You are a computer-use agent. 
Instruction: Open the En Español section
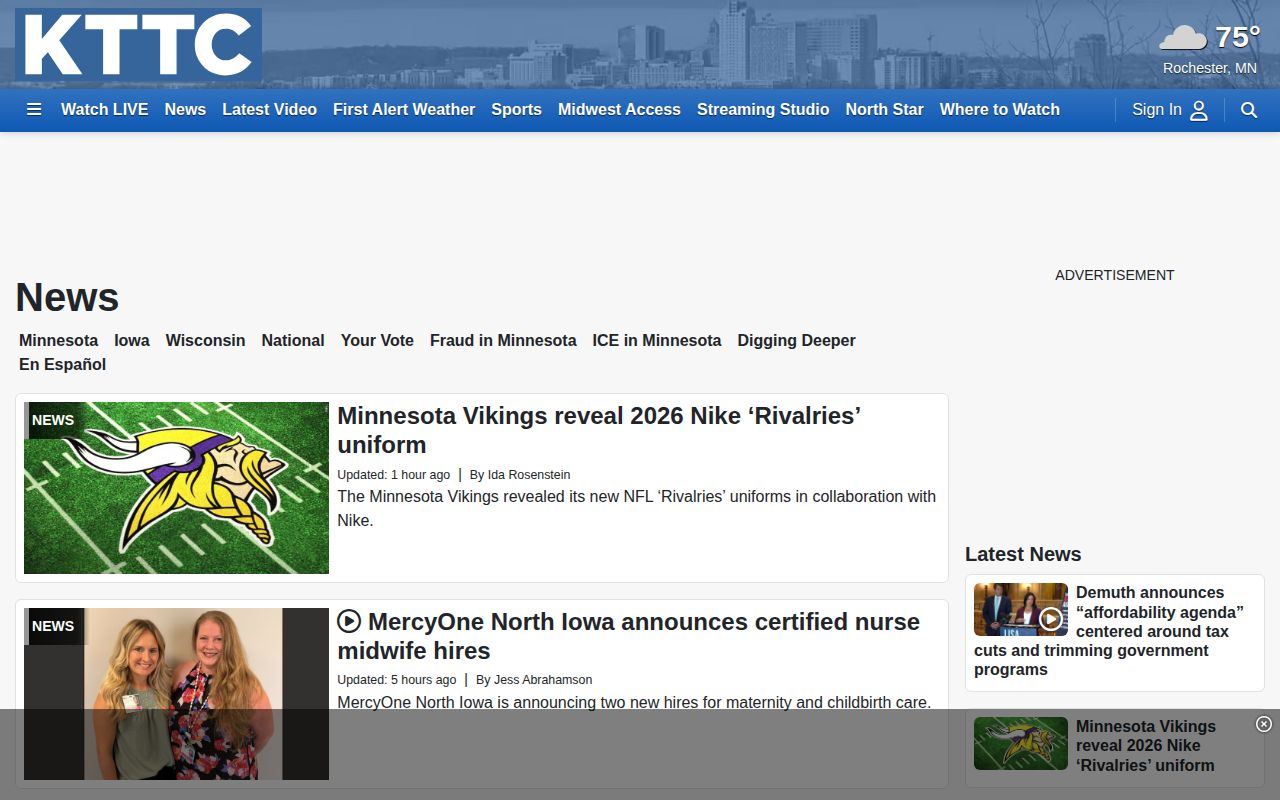[62, 364]
